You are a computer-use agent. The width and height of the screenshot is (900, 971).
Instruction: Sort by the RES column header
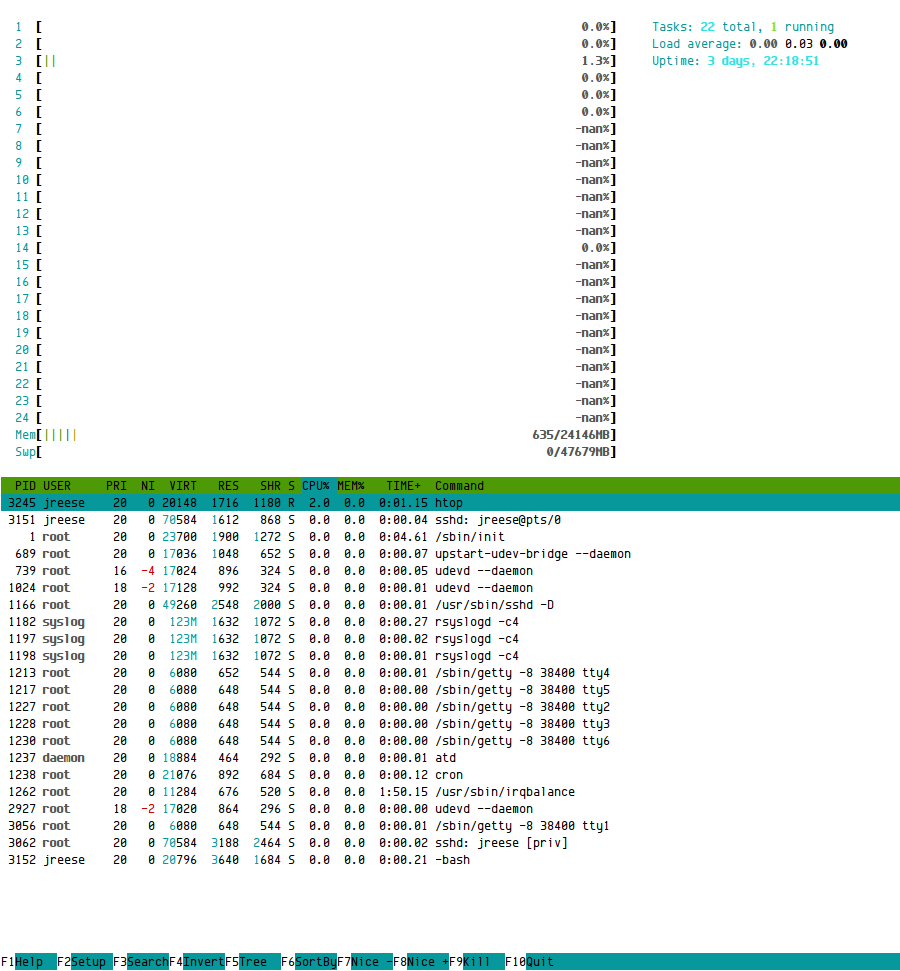(x=228, y=486)
